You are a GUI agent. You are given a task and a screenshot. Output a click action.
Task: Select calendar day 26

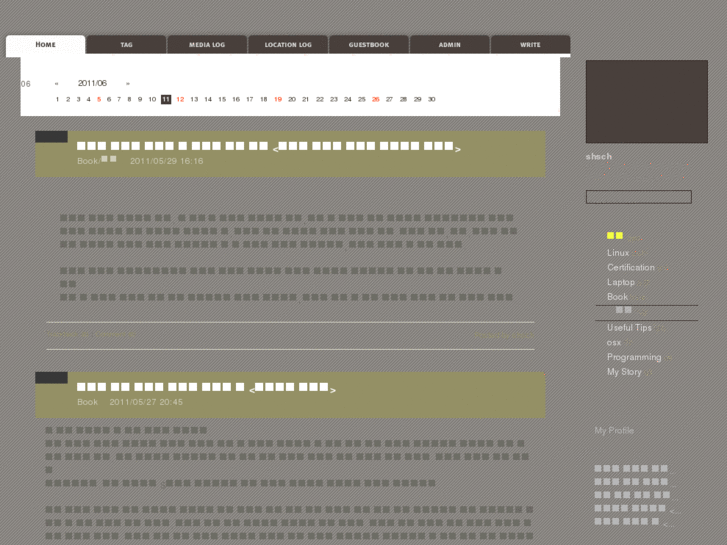click(376, 99)
